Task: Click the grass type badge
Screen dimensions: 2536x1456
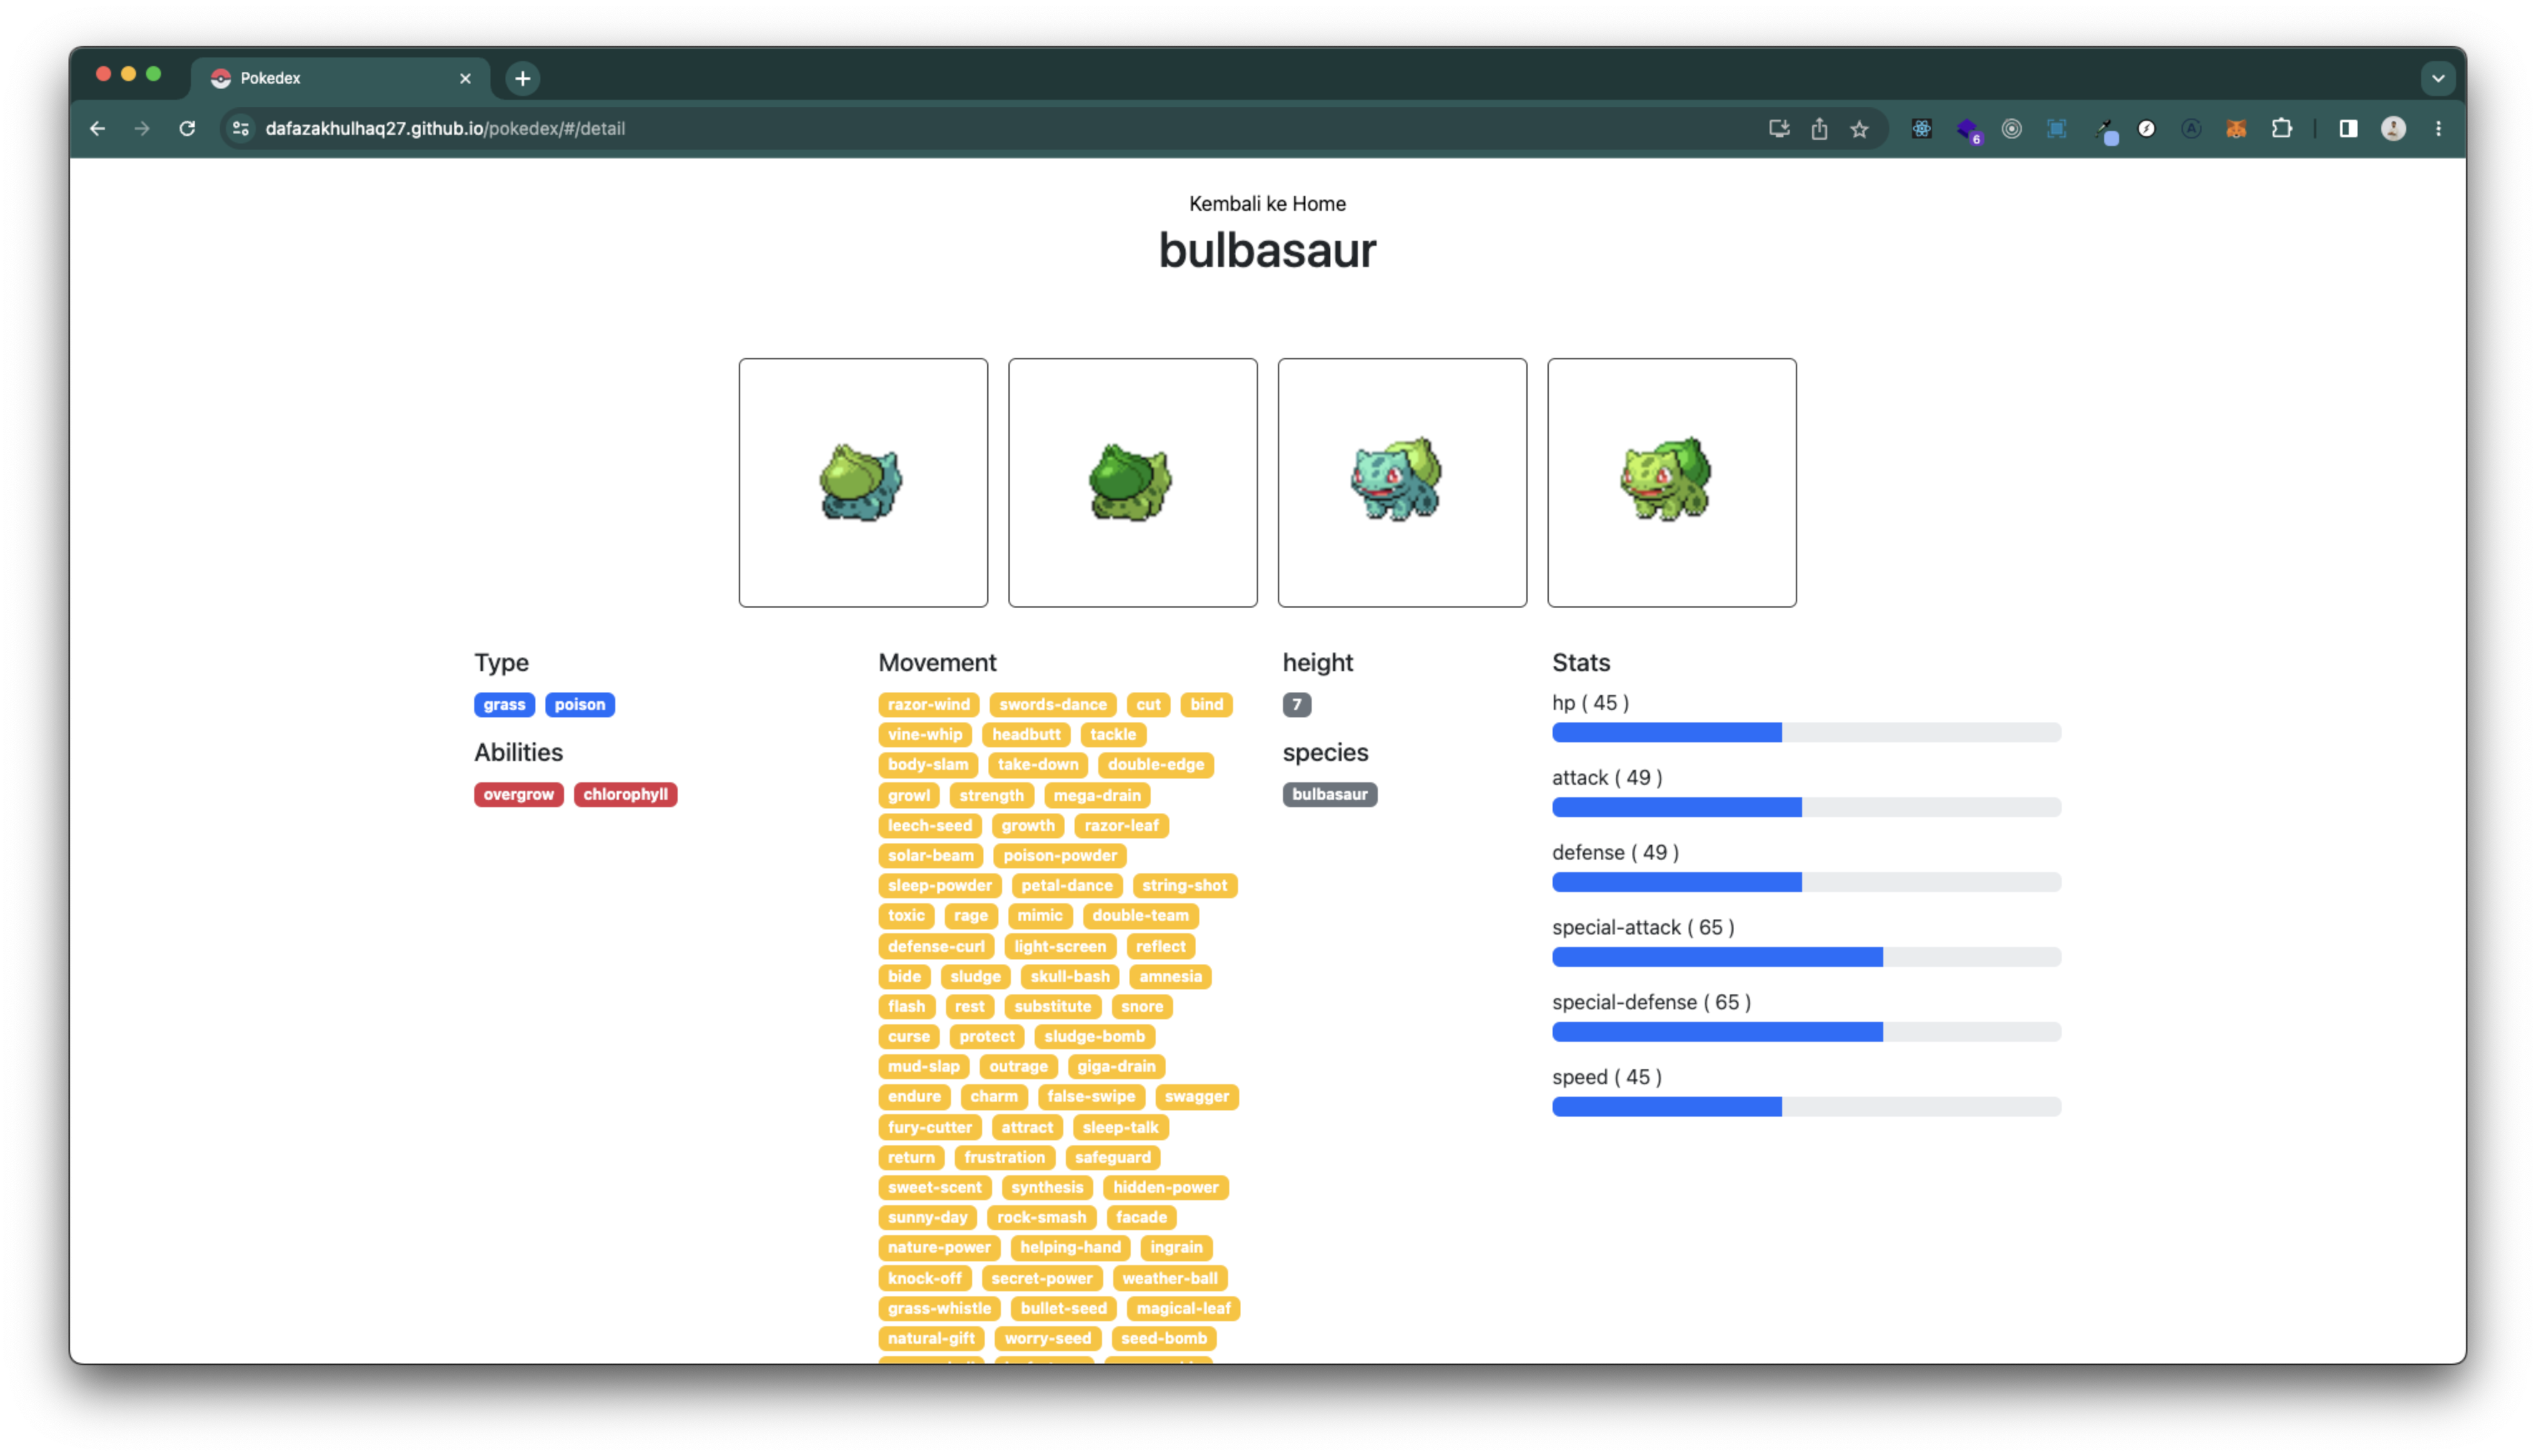Action: pos(504,704)
